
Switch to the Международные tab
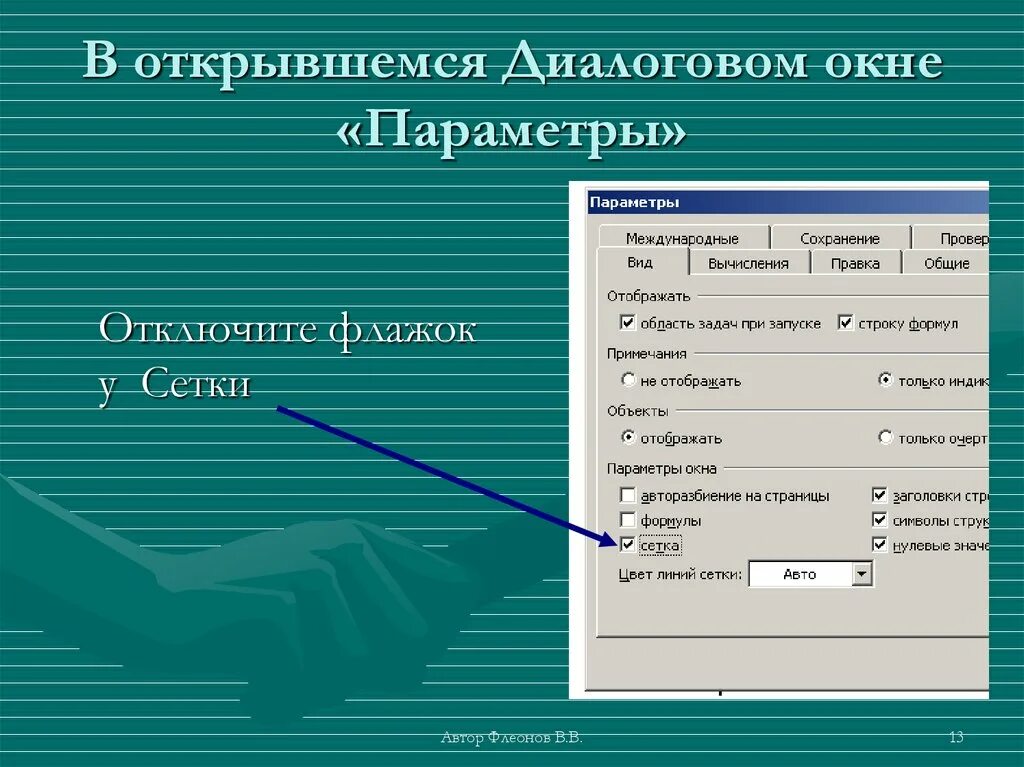(683, 238)
